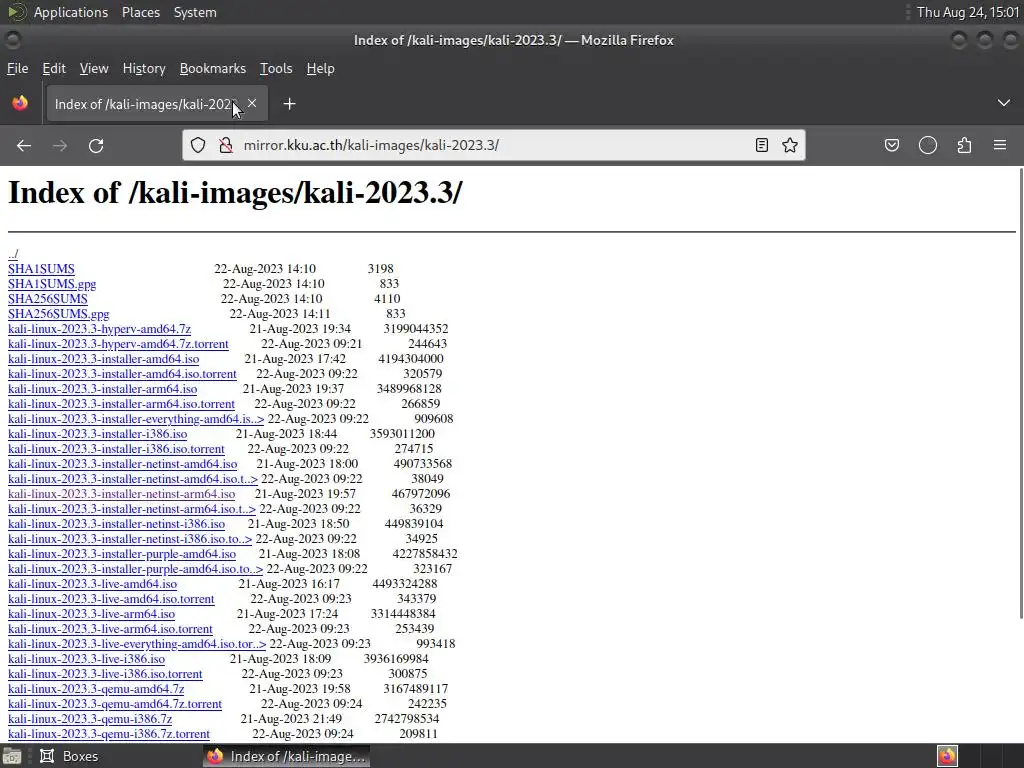Screen dimensions: 1024x768
Task: Open the SHA1SUMS.gpg link
Action: (x=52, y=283)
